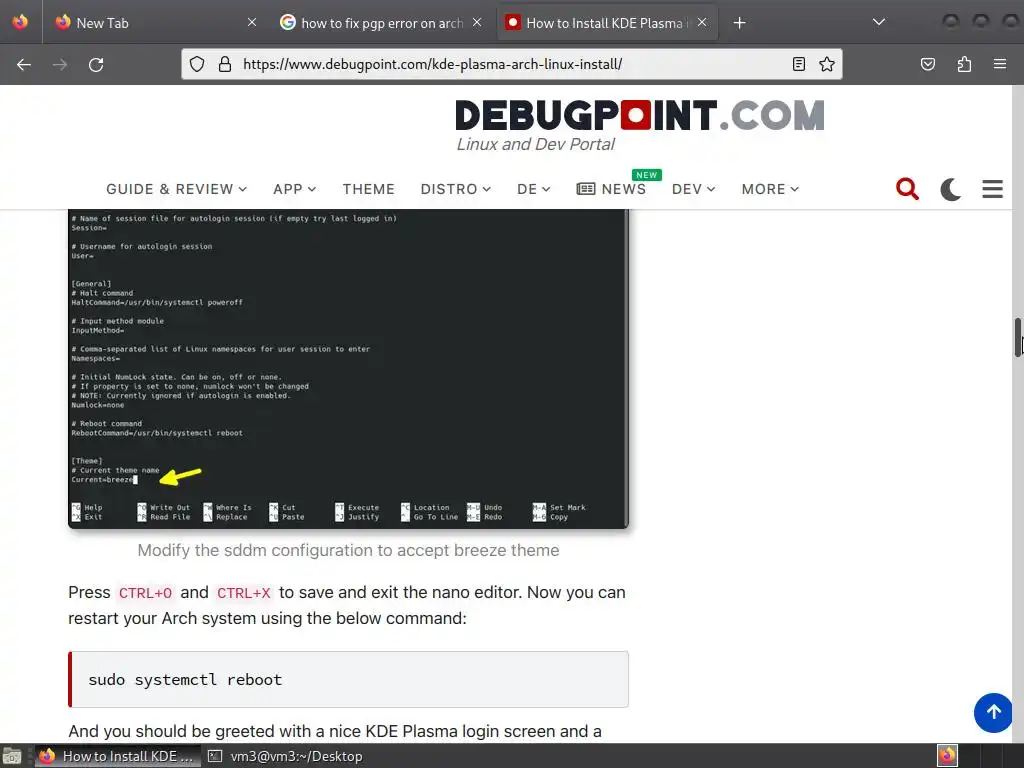Click the DEBUGPOINT.COM logo
1024x768 pixels.
(x=639, y=116)
